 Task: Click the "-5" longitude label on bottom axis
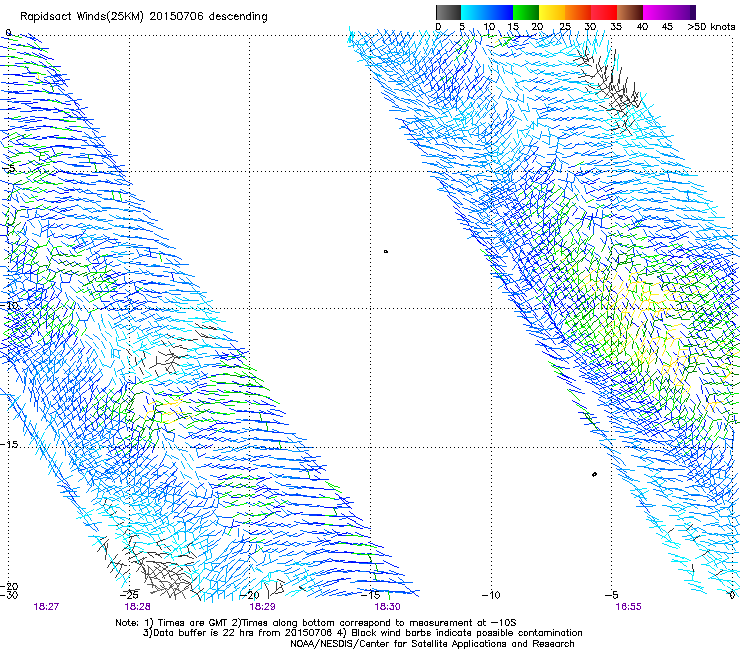[x=611, y=595]
